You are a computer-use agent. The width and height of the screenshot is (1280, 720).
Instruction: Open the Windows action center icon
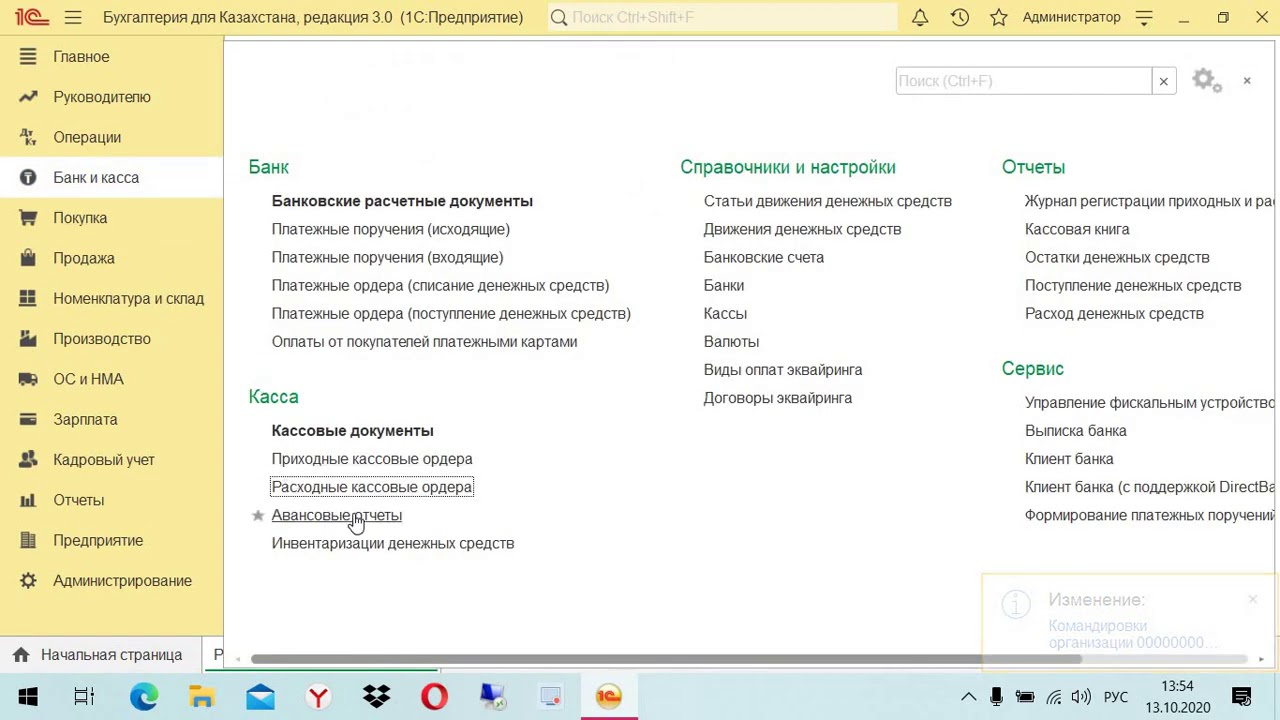[1242, 697]
